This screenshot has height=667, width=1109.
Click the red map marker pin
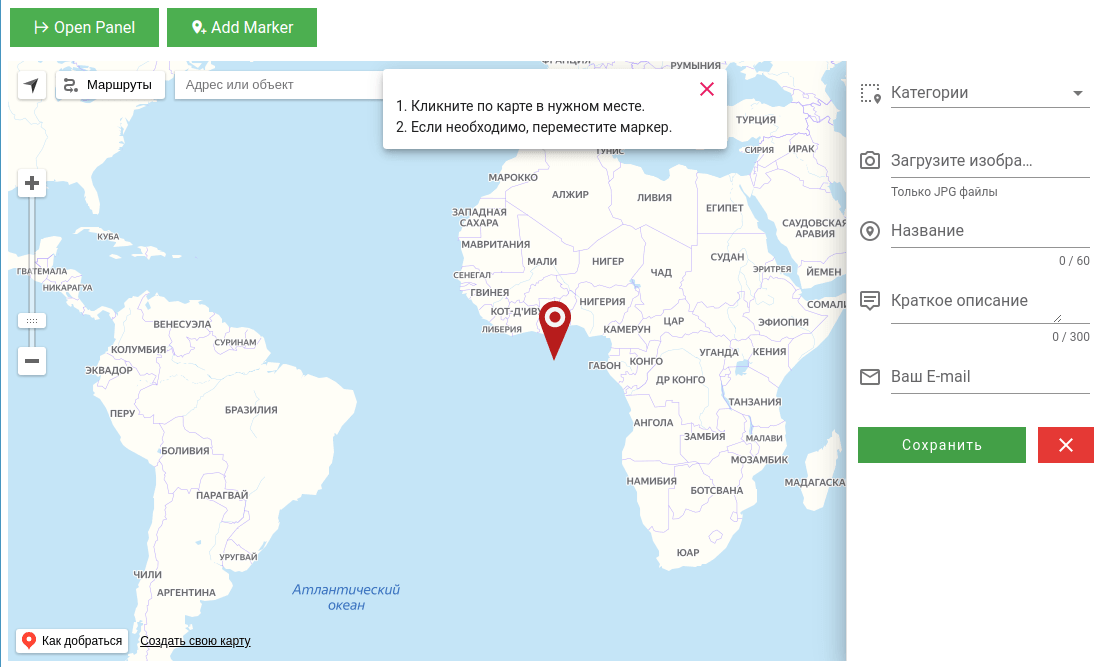pos(554,323)
